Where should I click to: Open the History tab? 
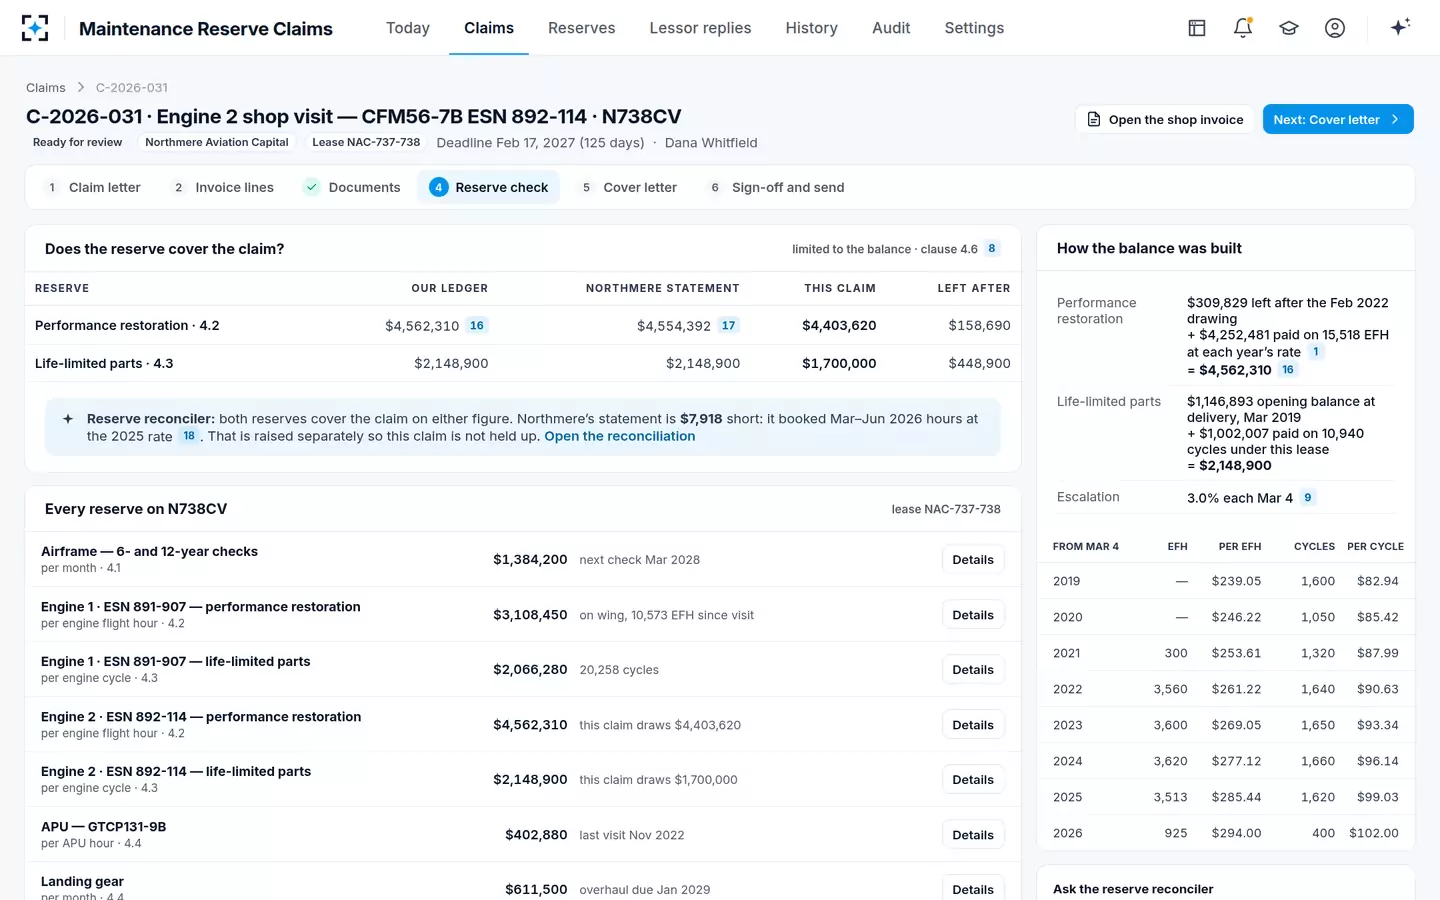811,28
